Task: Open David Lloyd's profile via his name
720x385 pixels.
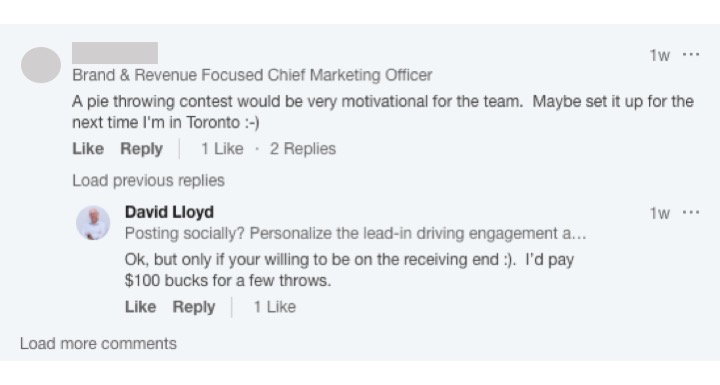Action: [169, 212]
